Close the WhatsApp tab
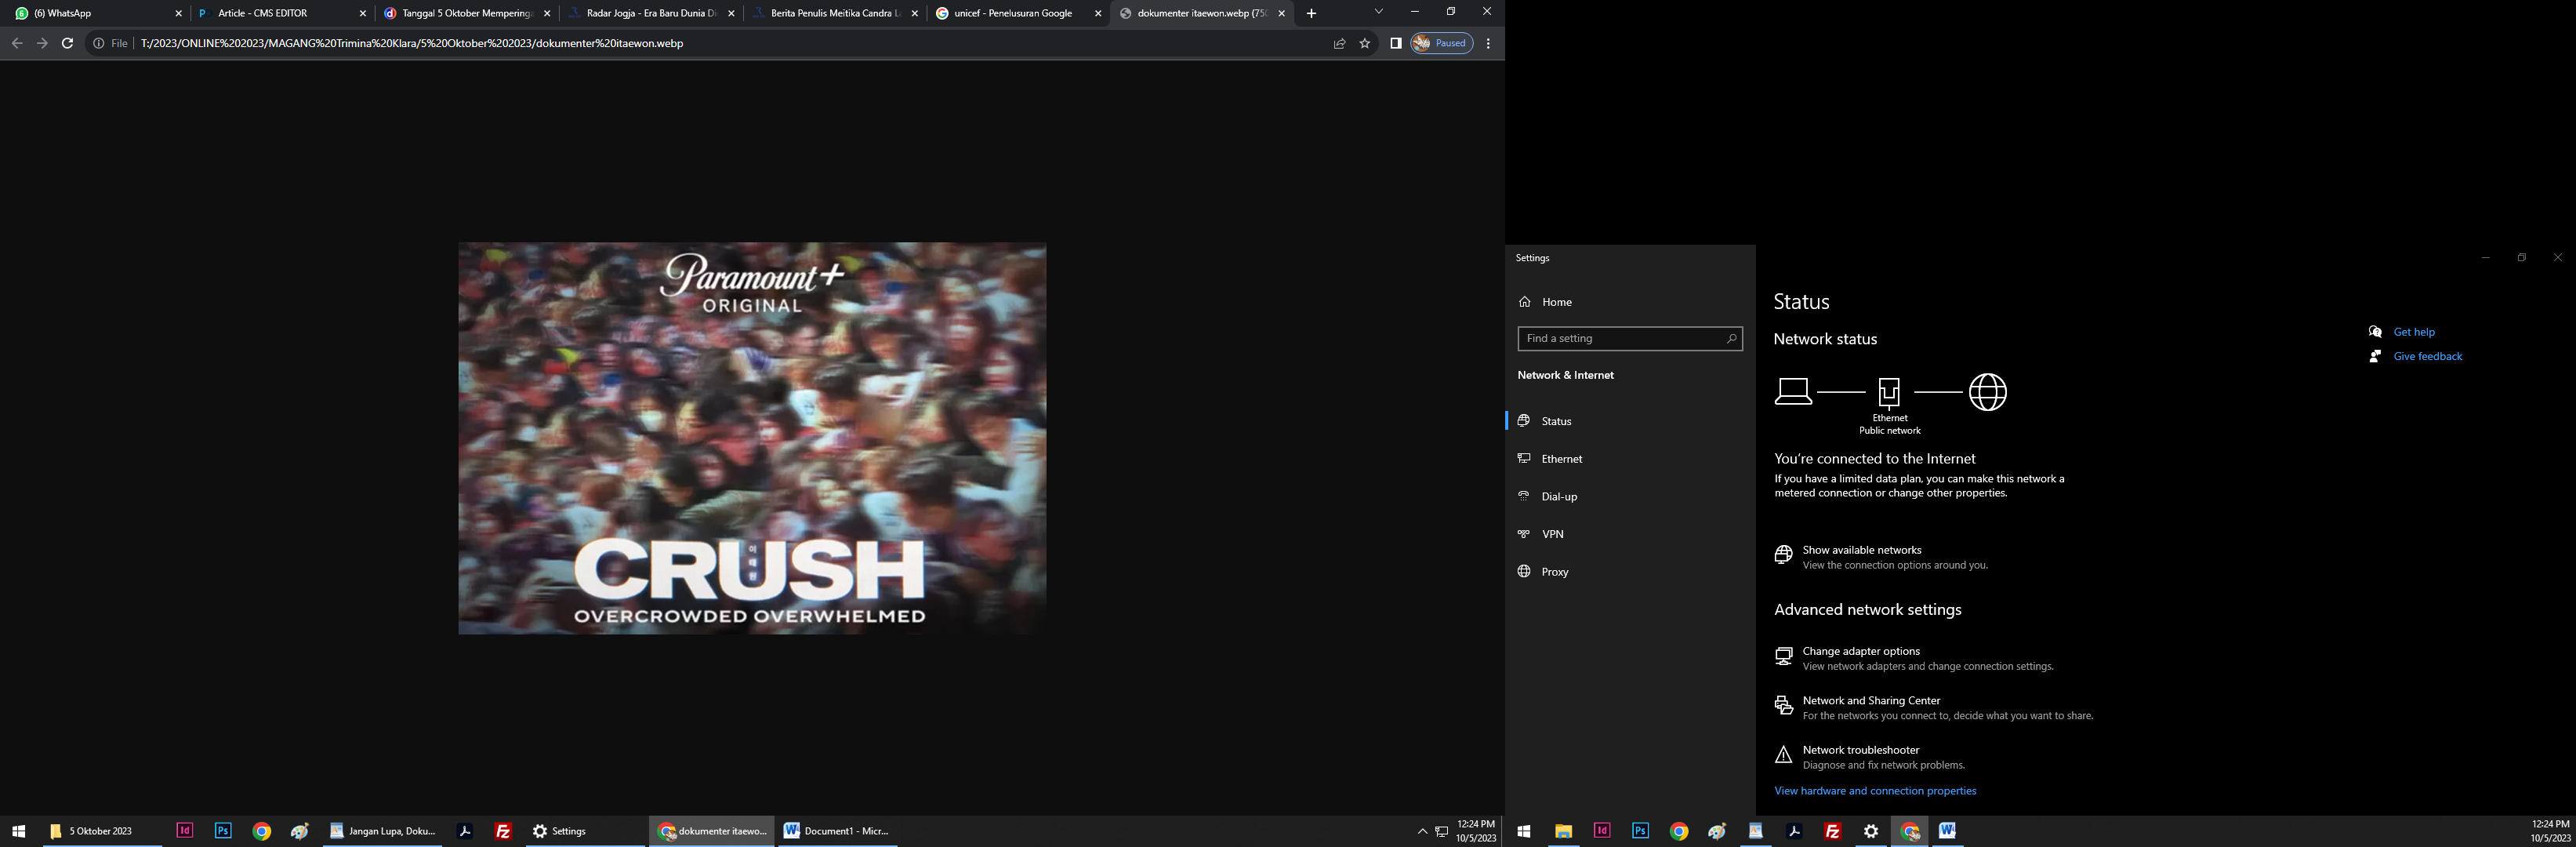The width and height of the screenshot is (2576, 847). coord(179,13)
